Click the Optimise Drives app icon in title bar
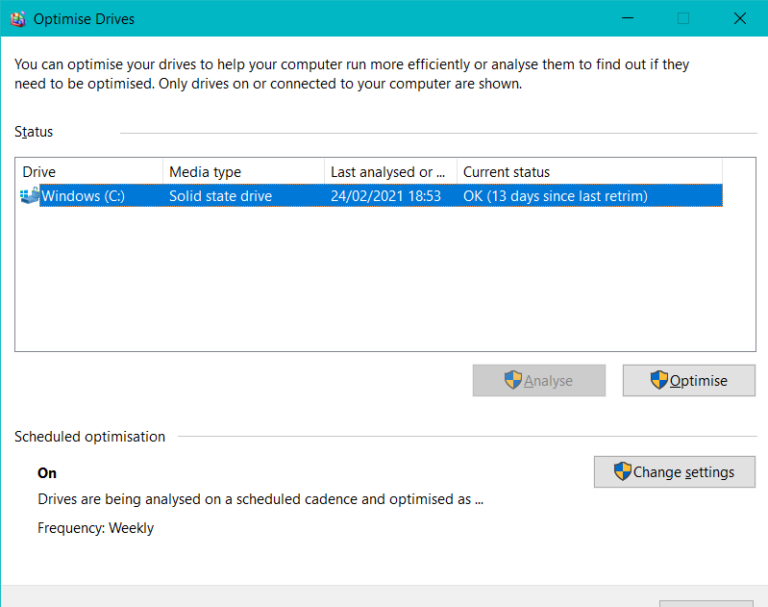Screen dimensions: 768x607 pos(18,19)
